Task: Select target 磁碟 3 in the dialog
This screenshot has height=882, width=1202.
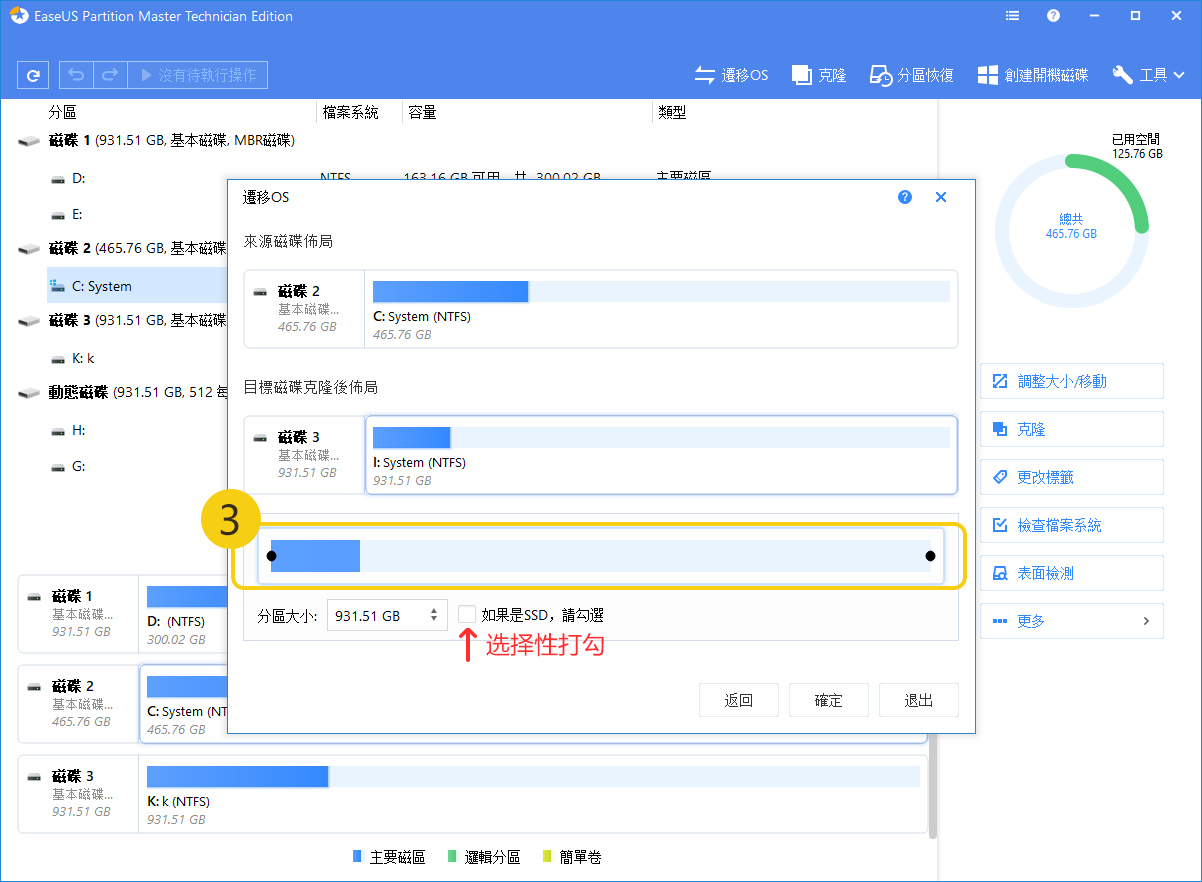Action: 305,454
